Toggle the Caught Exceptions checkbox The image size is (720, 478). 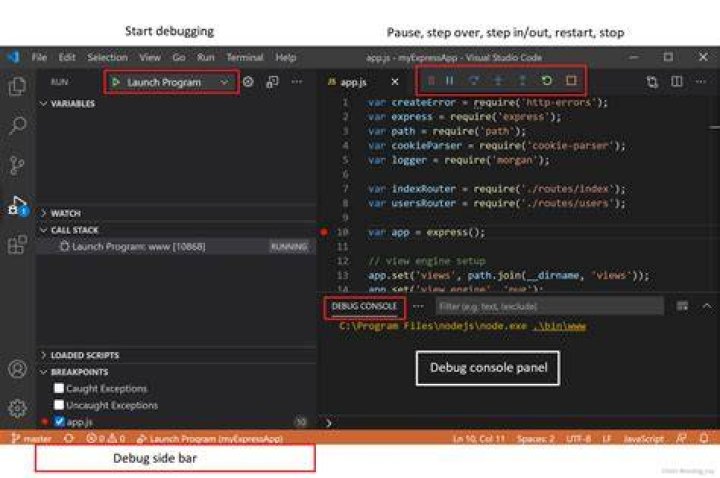(x=59, y=388)
